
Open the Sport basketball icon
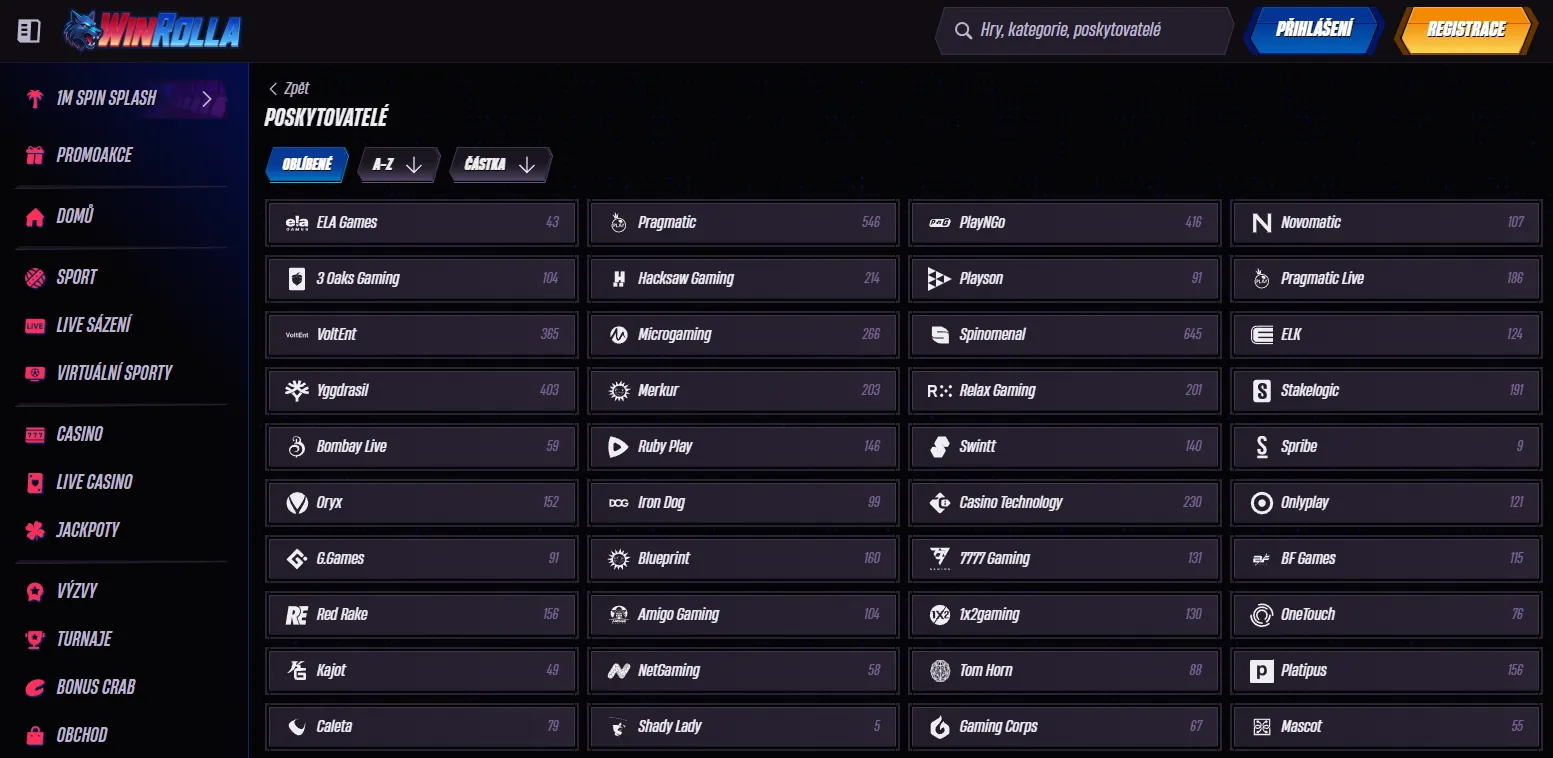click(35, 278)
